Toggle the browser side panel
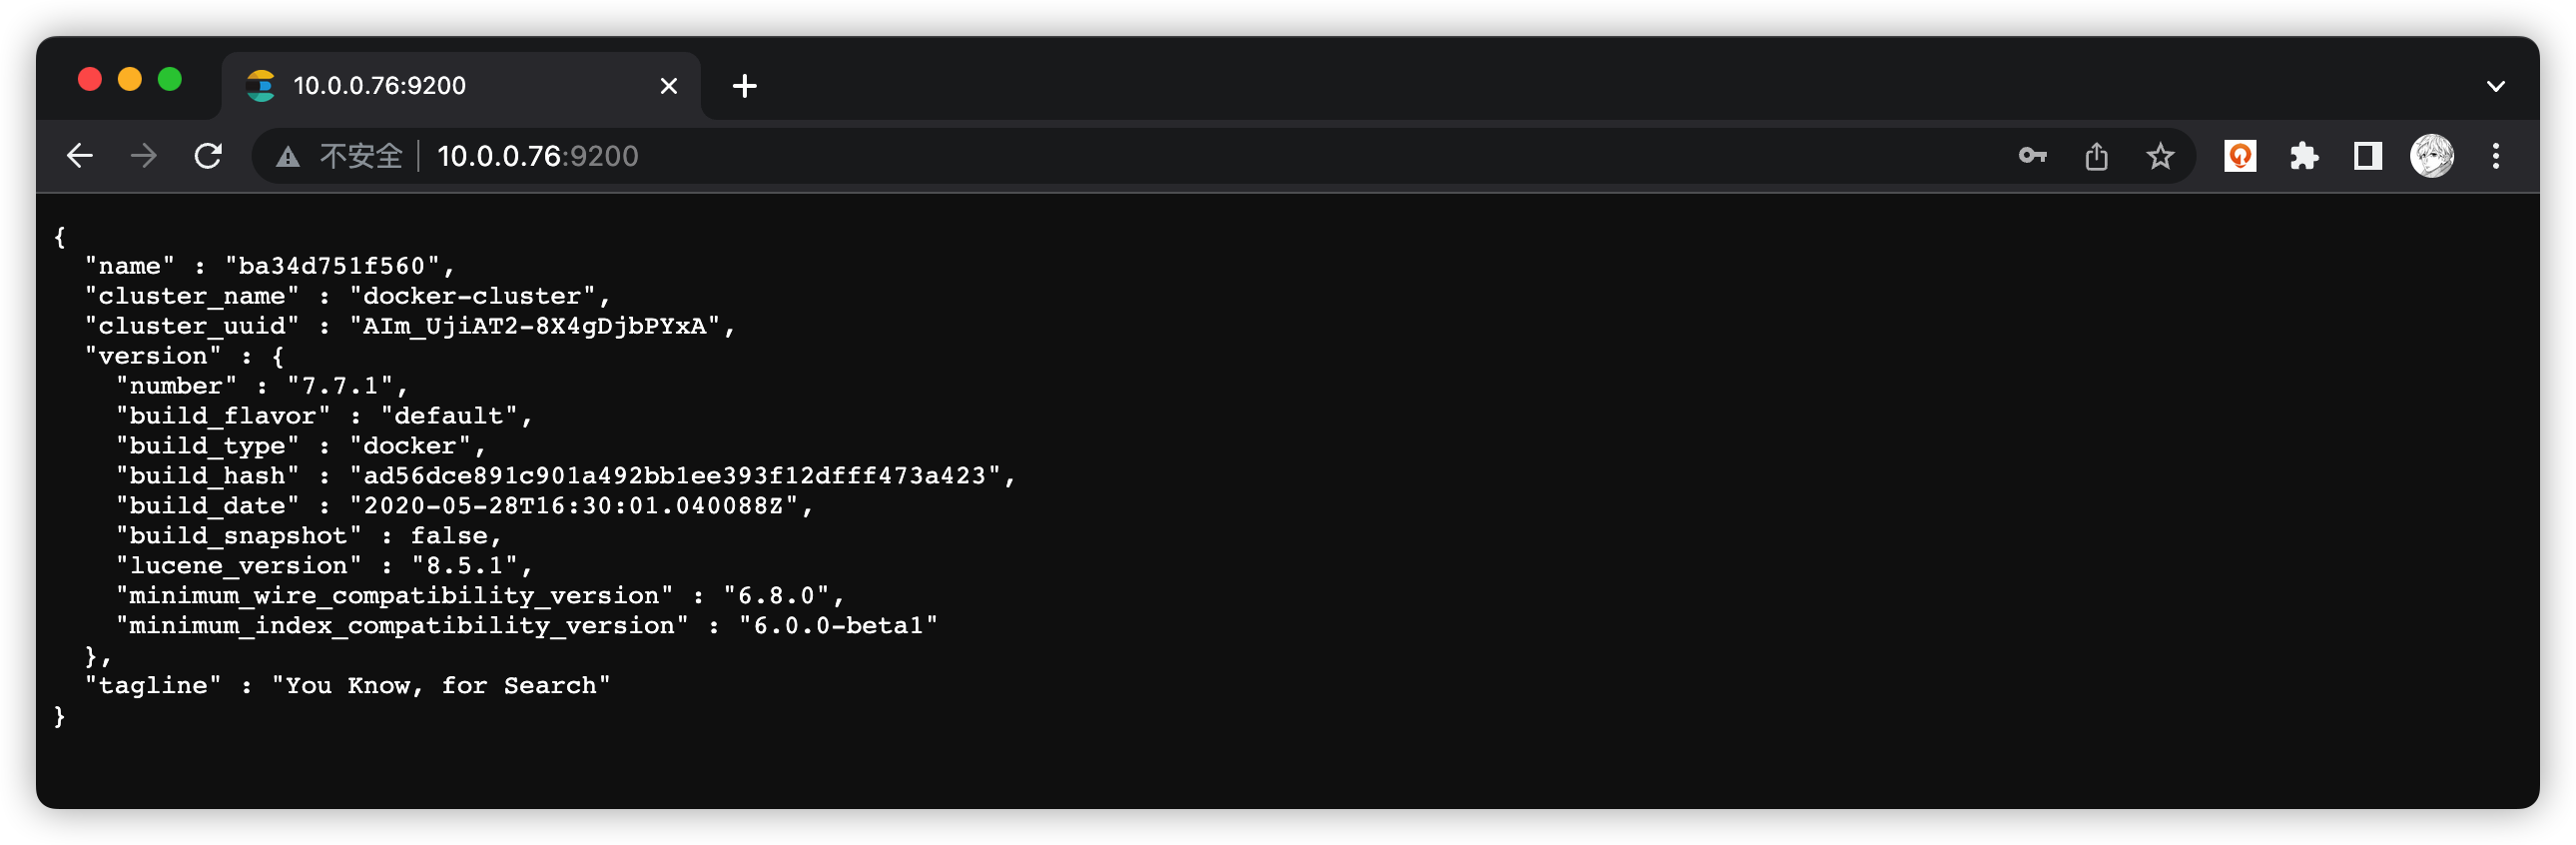This screenshot has height=845, width=2576. click(2368, 156)
